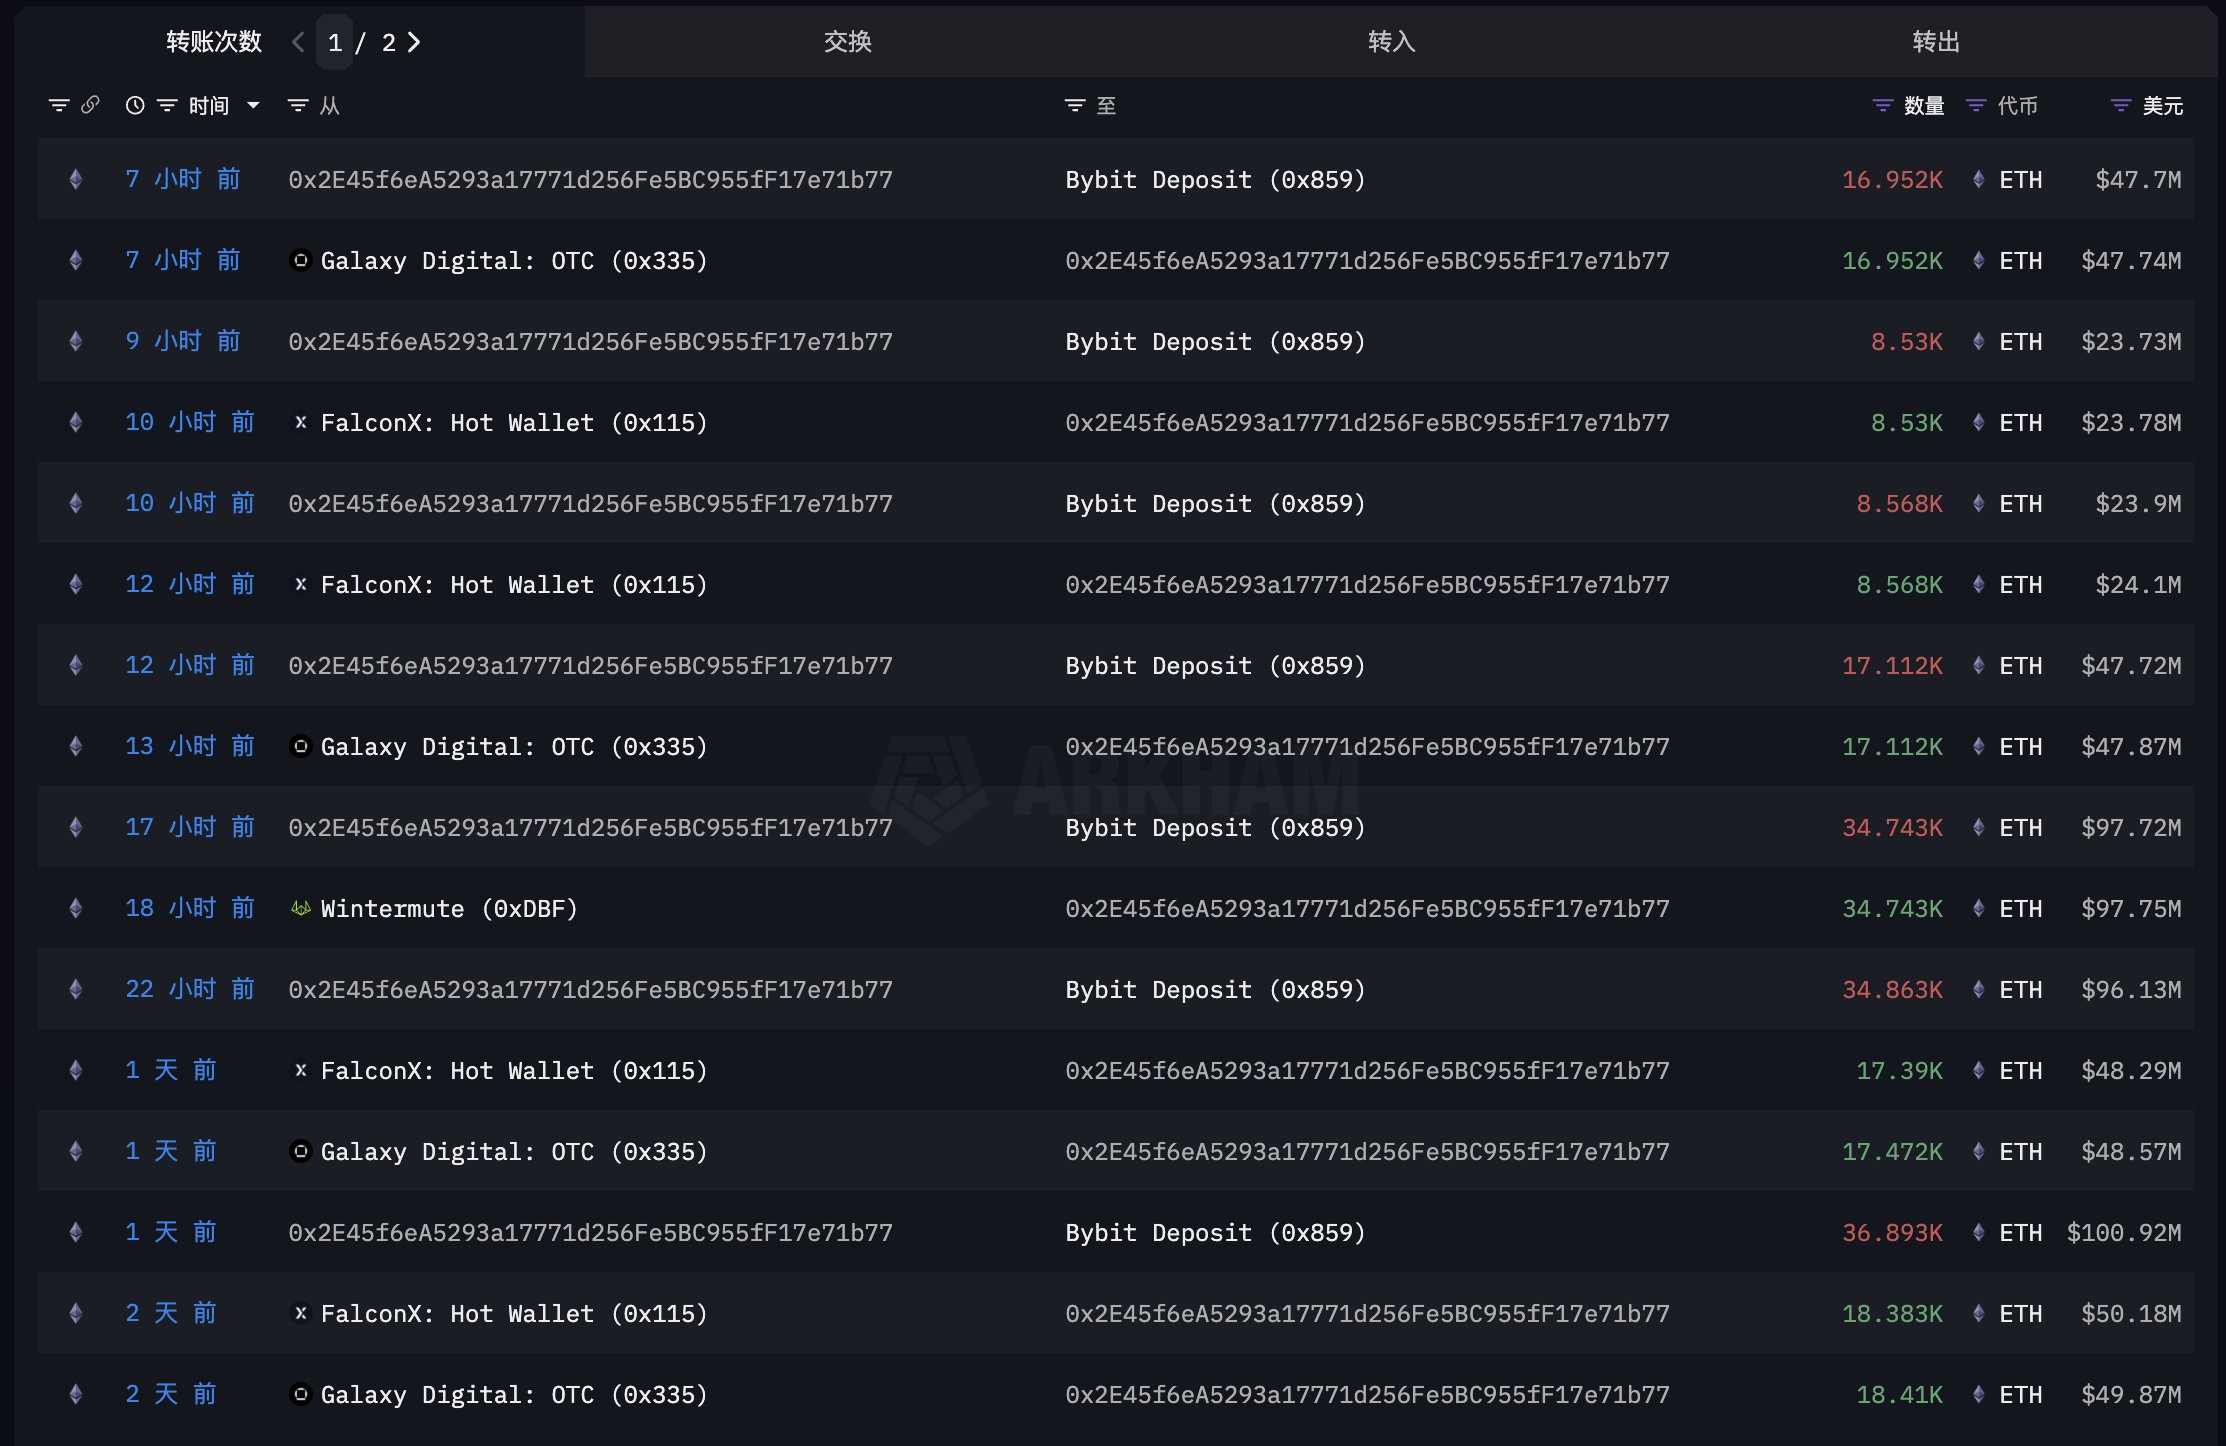The image size is (2226, 1446).
Task: Open the 转出 tab
Action: coord(1935,42)
